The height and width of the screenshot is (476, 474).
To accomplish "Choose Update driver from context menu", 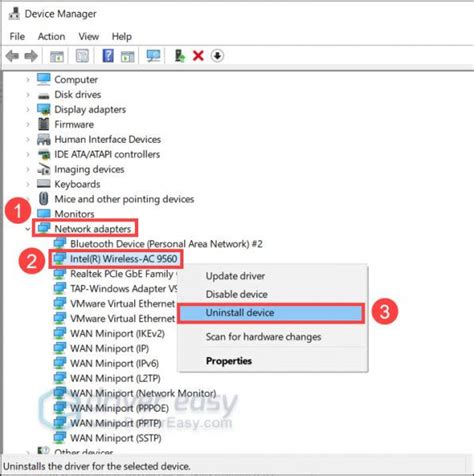I will pyautogui.click(x=235, y=276).
